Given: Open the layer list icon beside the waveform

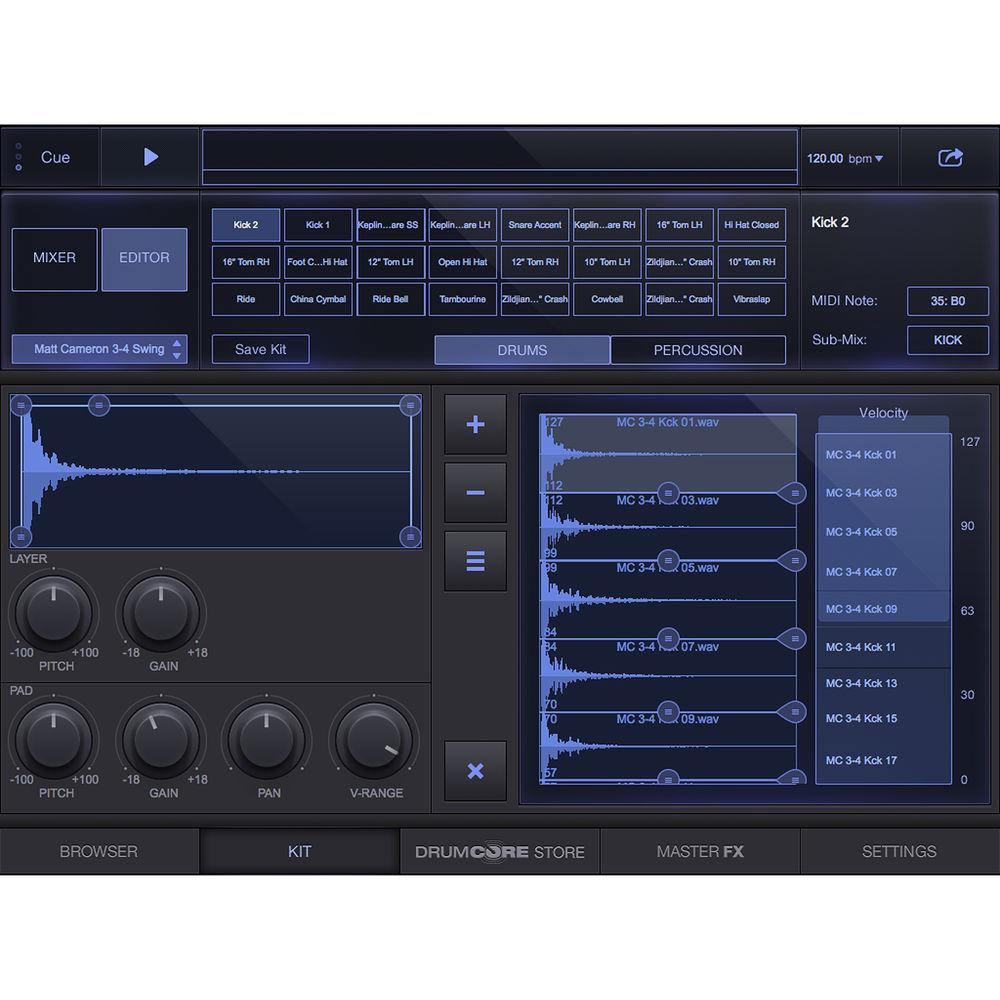Looking at the screenshot, I should click(x=475, y=560).
